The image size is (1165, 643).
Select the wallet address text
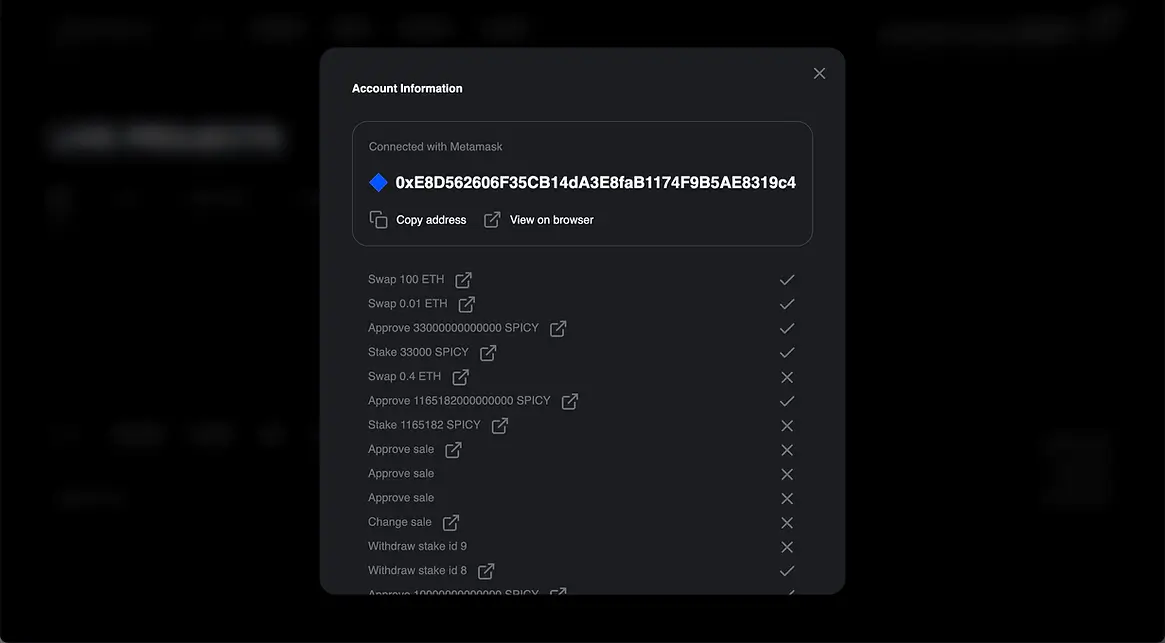pos(595,183)
